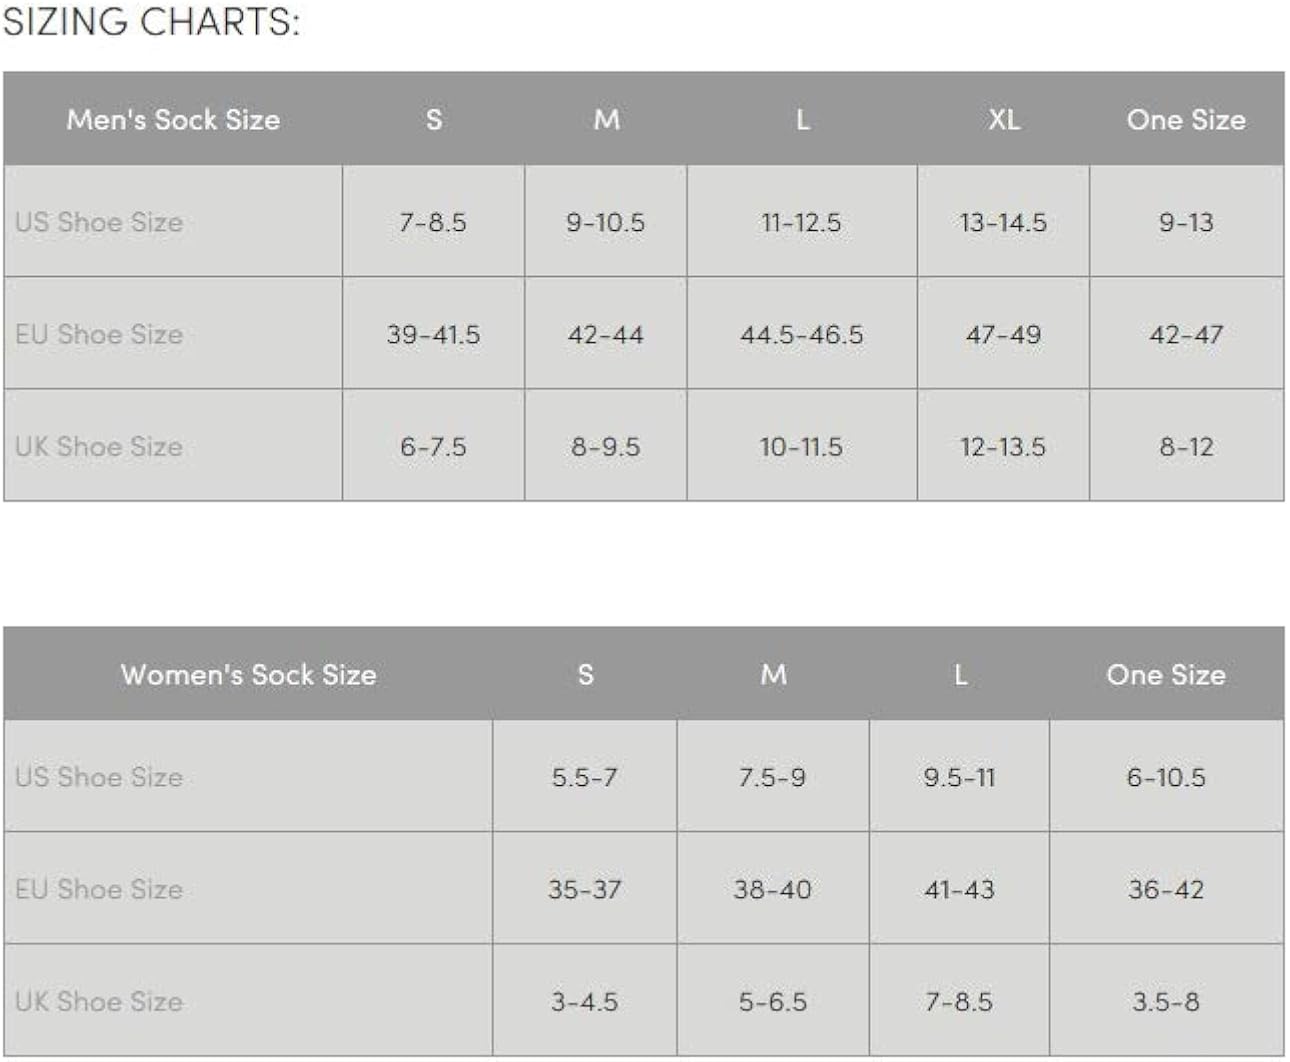Image resolution: width=1290 pixels, height=1062 pixels.
Task: Click the 7-8.5 men's US small cell
Action: [x=433, y=222]
